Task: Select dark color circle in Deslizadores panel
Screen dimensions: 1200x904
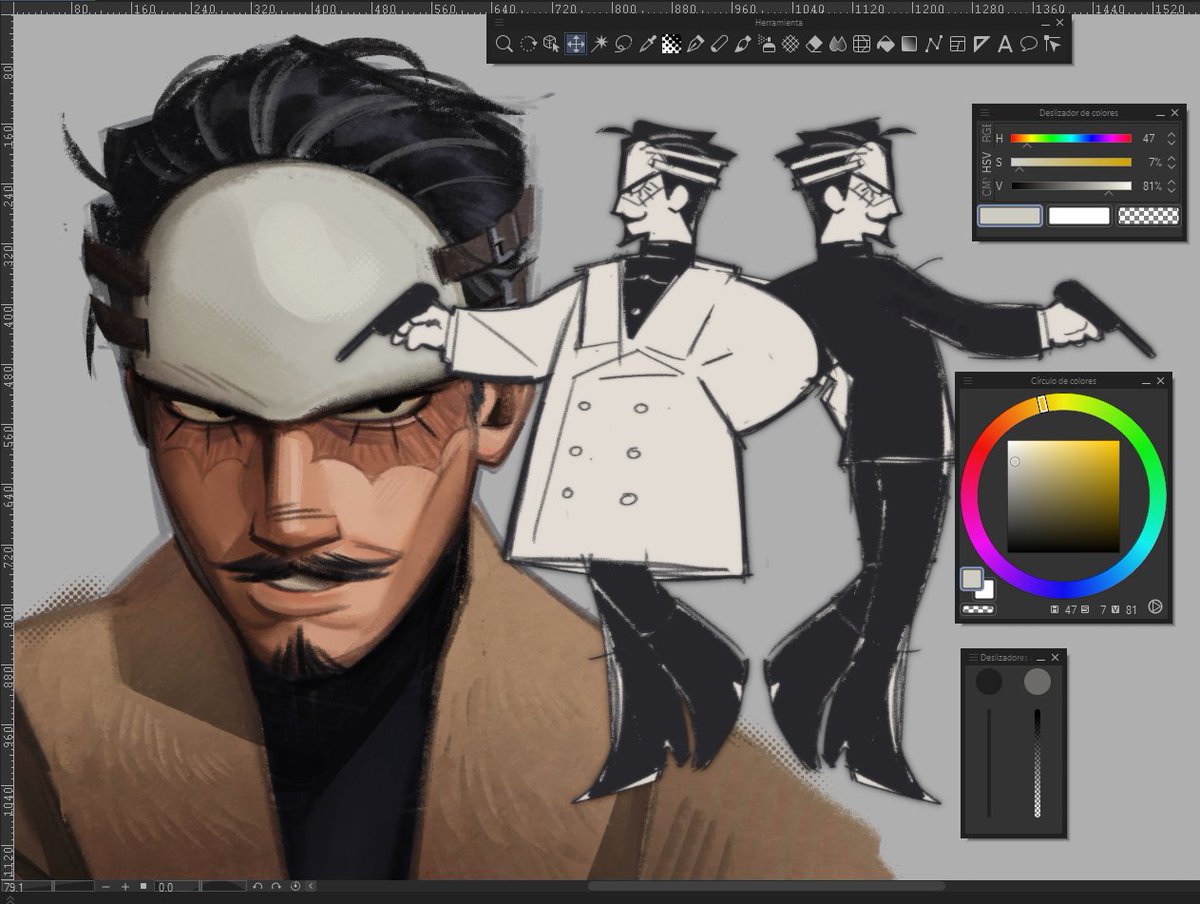Action: coord(989,681)
